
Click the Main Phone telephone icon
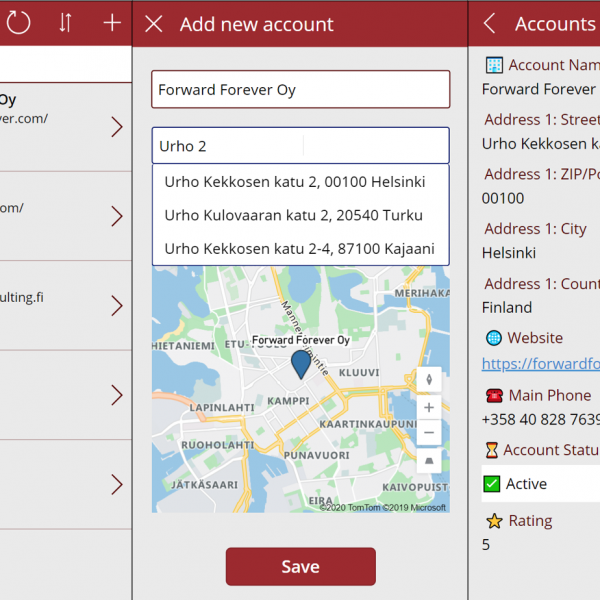point(494,395)
